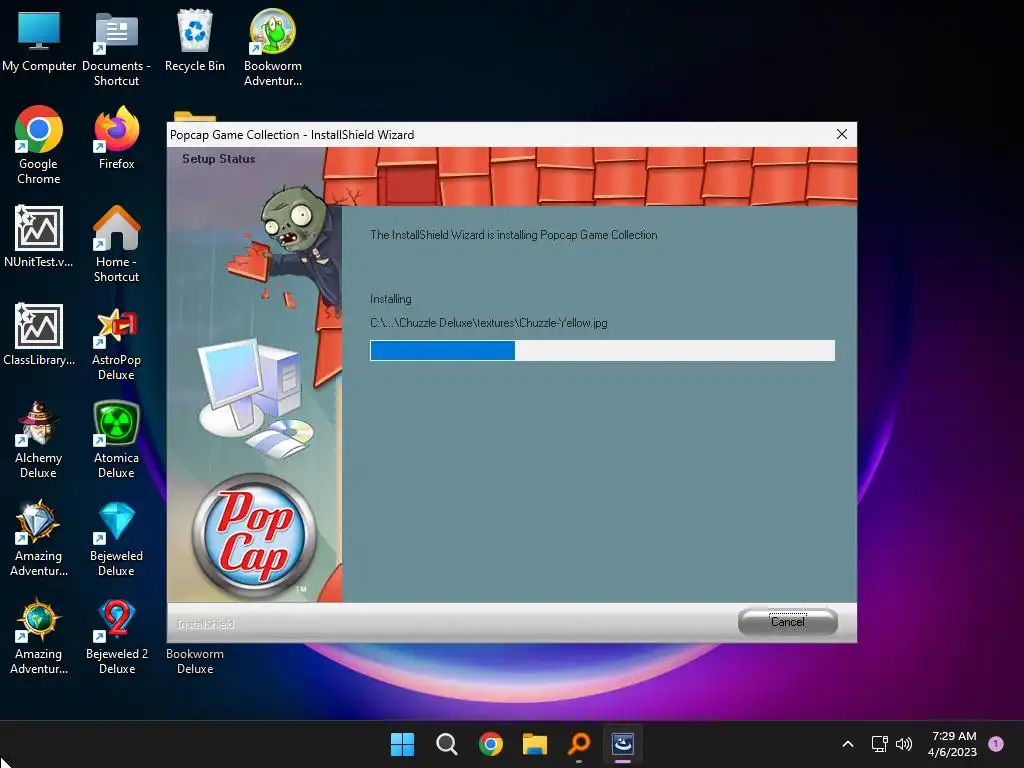Open File Explorer from the taskbar

point(534,744)
